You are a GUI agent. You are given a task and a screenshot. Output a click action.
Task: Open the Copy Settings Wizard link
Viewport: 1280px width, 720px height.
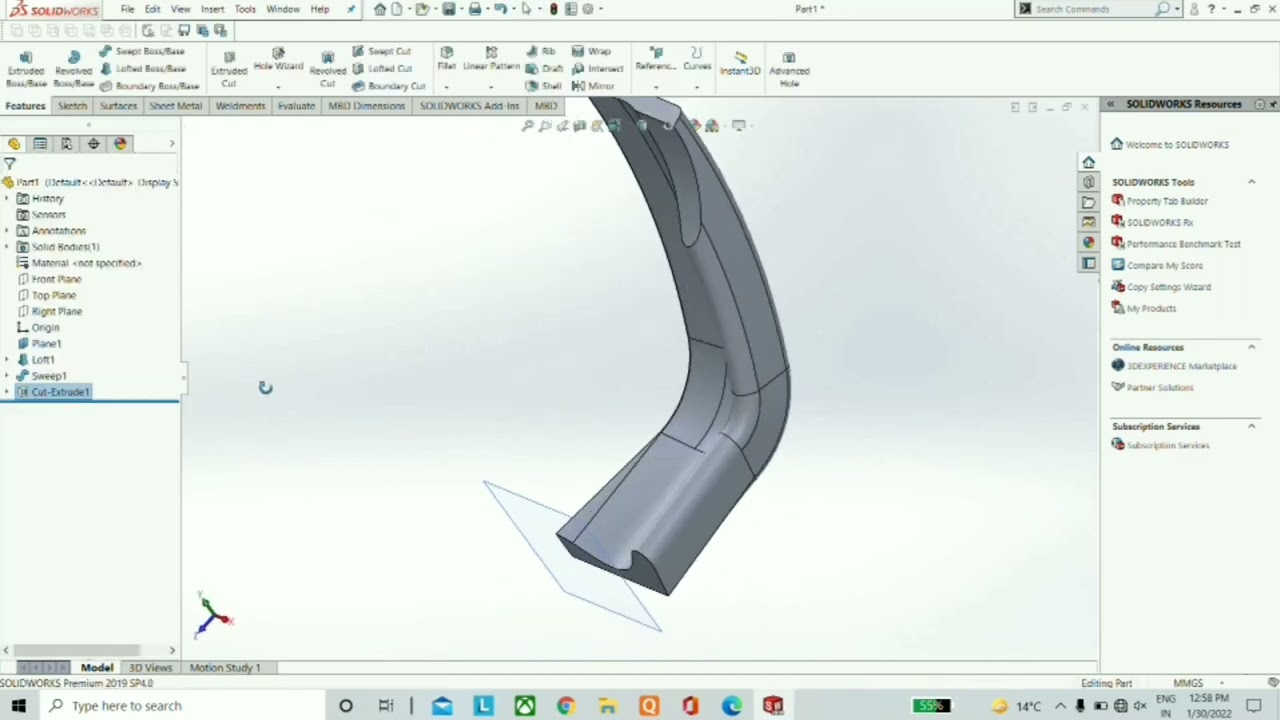coord(1168,287)
